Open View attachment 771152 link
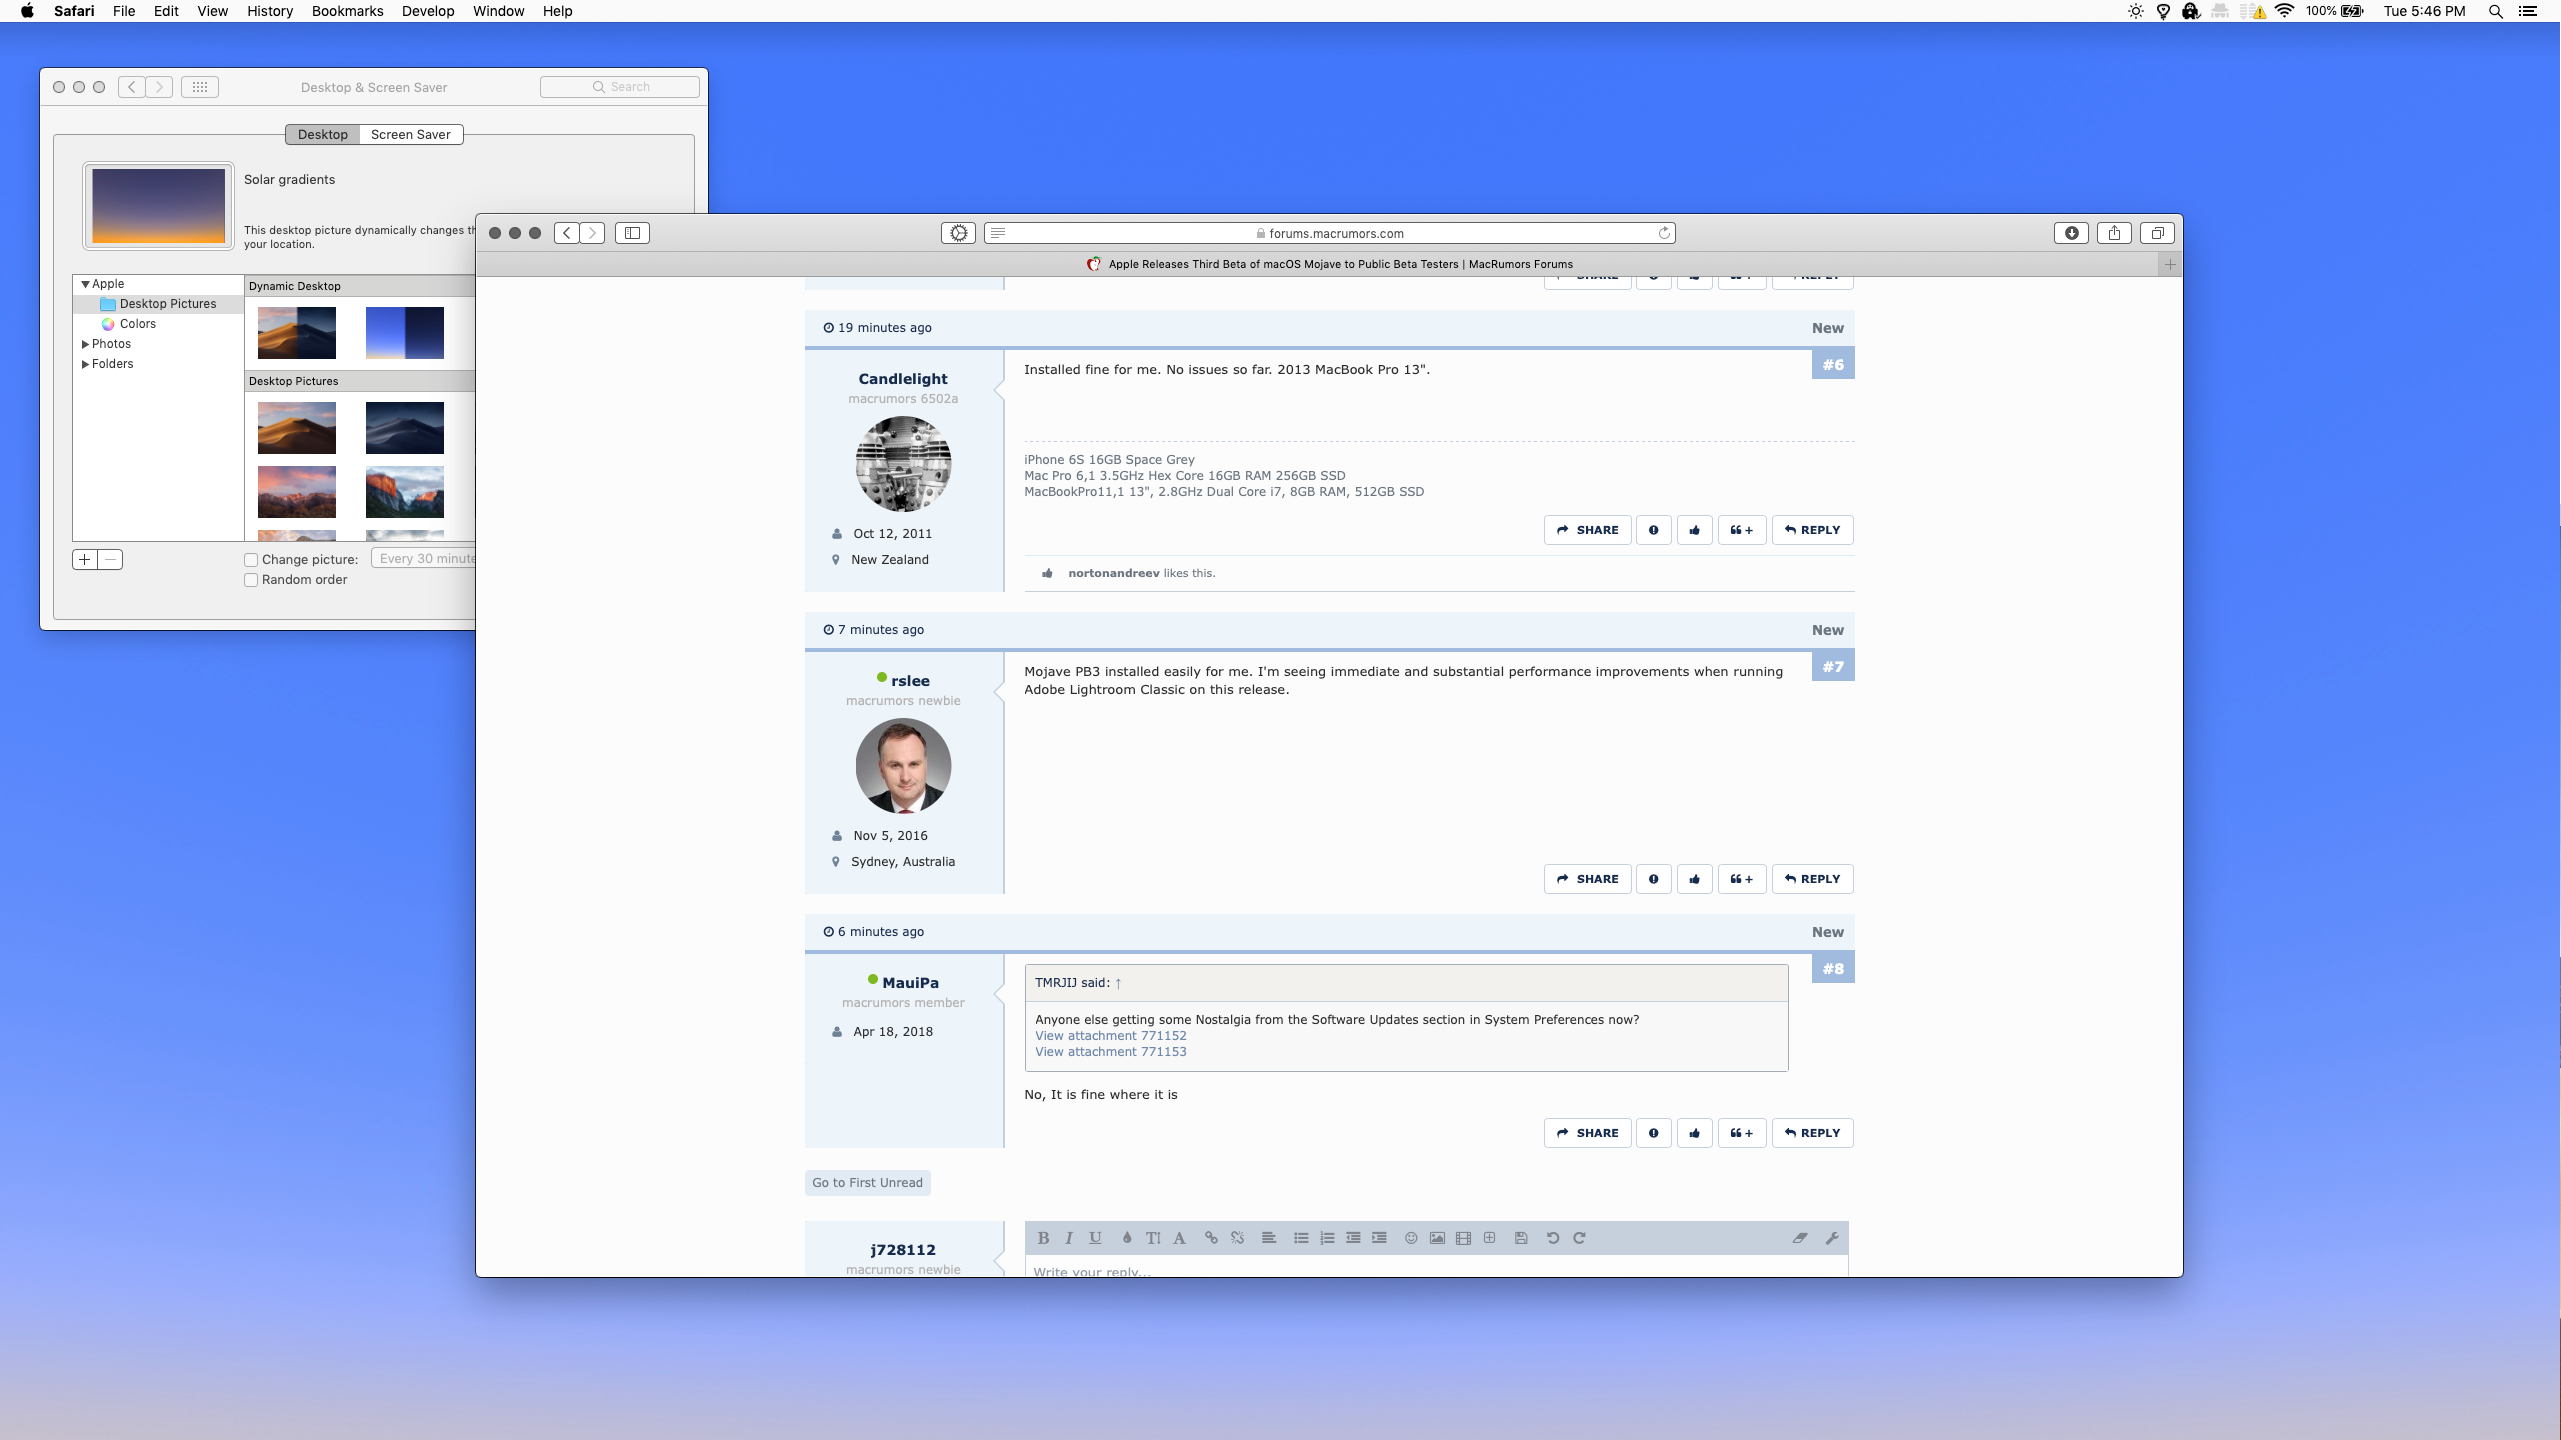 coord(1110,1036)
